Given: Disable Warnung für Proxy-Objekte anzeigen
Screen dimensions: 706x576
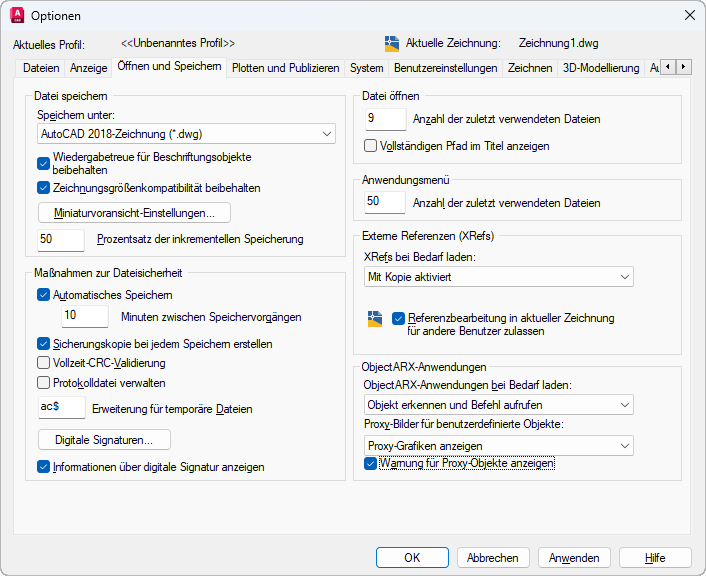Looking at the screenshot, I should point(371,464).
